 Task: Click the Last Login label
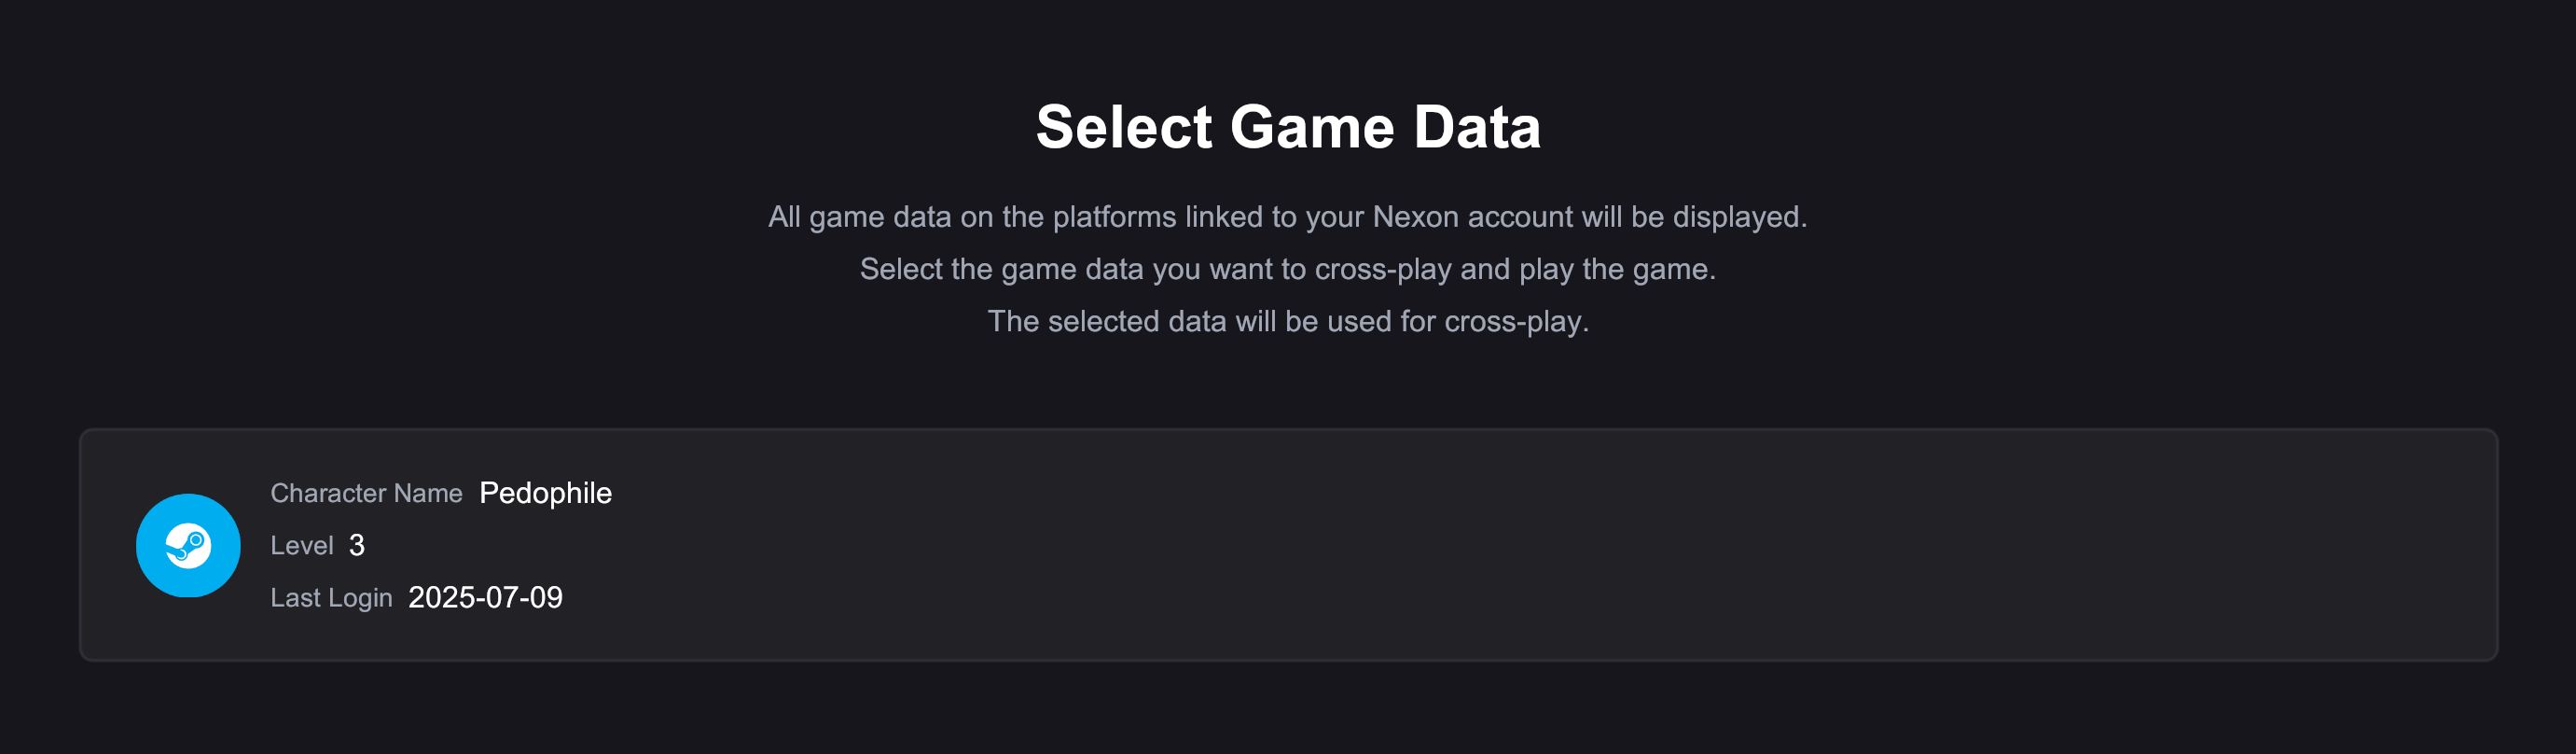coord(331,597)
